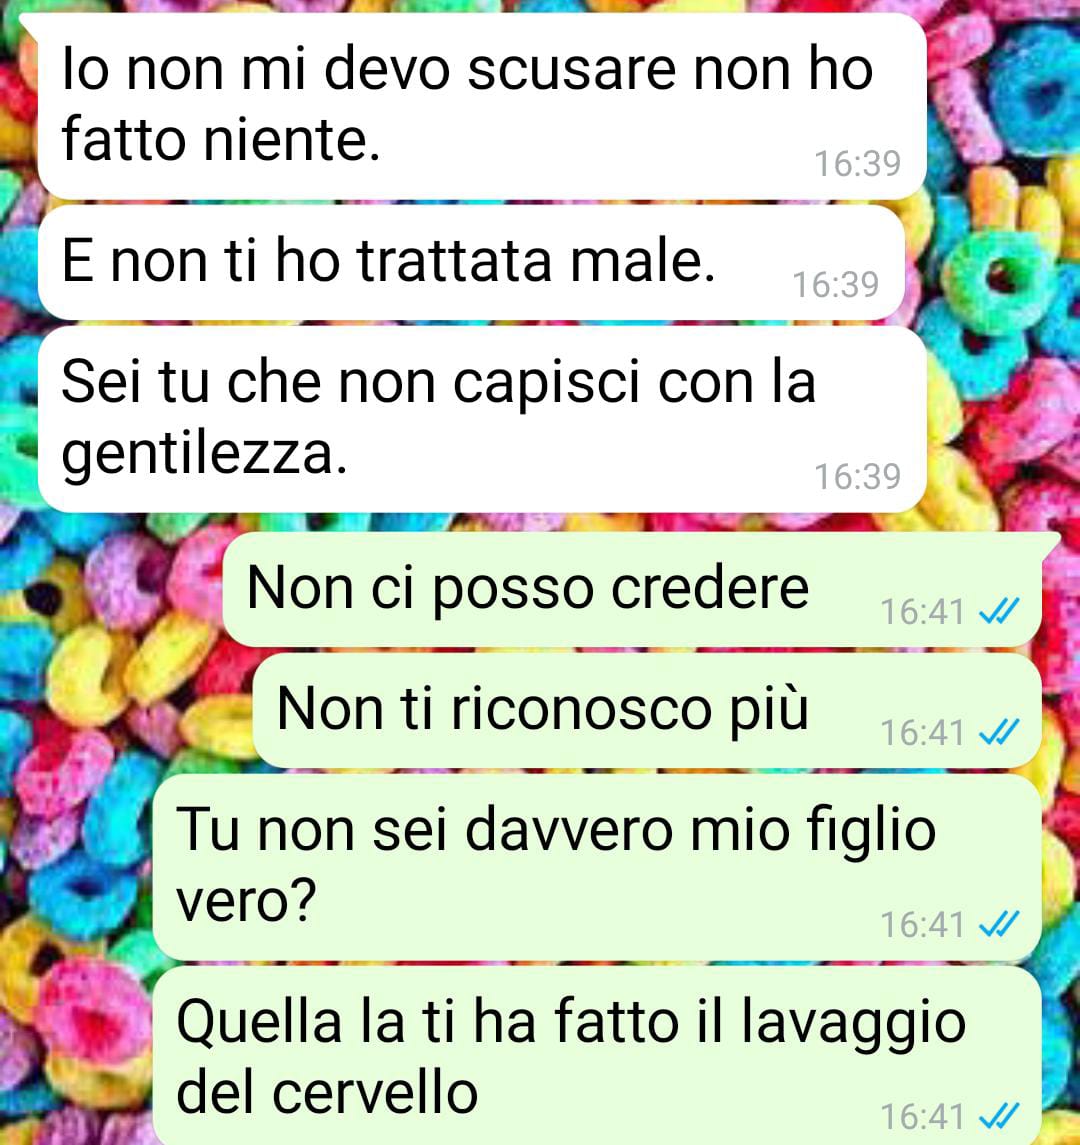
Task: Tap the 16:39 timestamp under 'gentilezza.'
Action: (x=857, y=477)
